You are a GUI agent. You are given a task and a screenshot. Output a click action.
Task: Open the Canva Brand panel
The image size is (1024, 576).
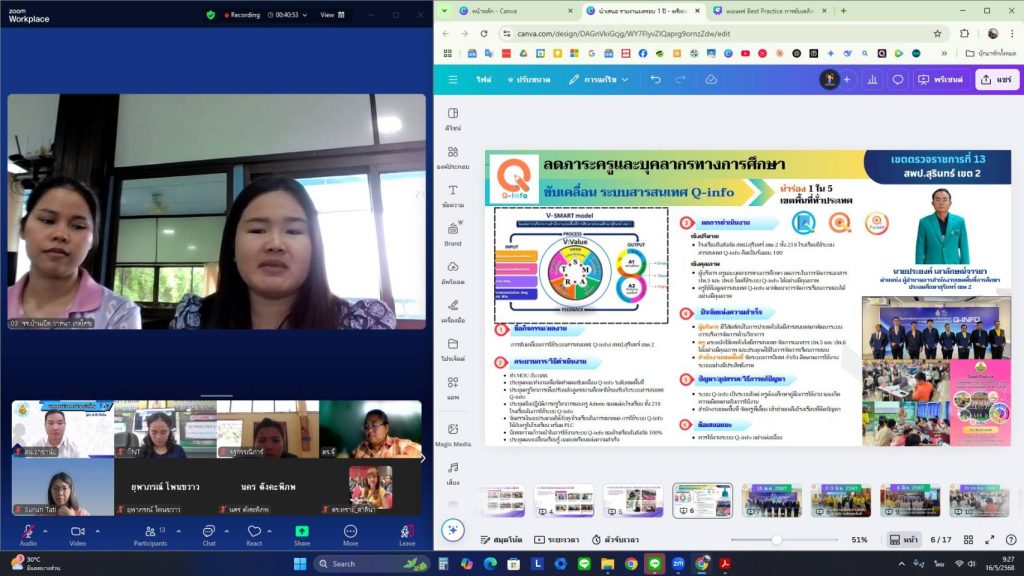[453, 234]
